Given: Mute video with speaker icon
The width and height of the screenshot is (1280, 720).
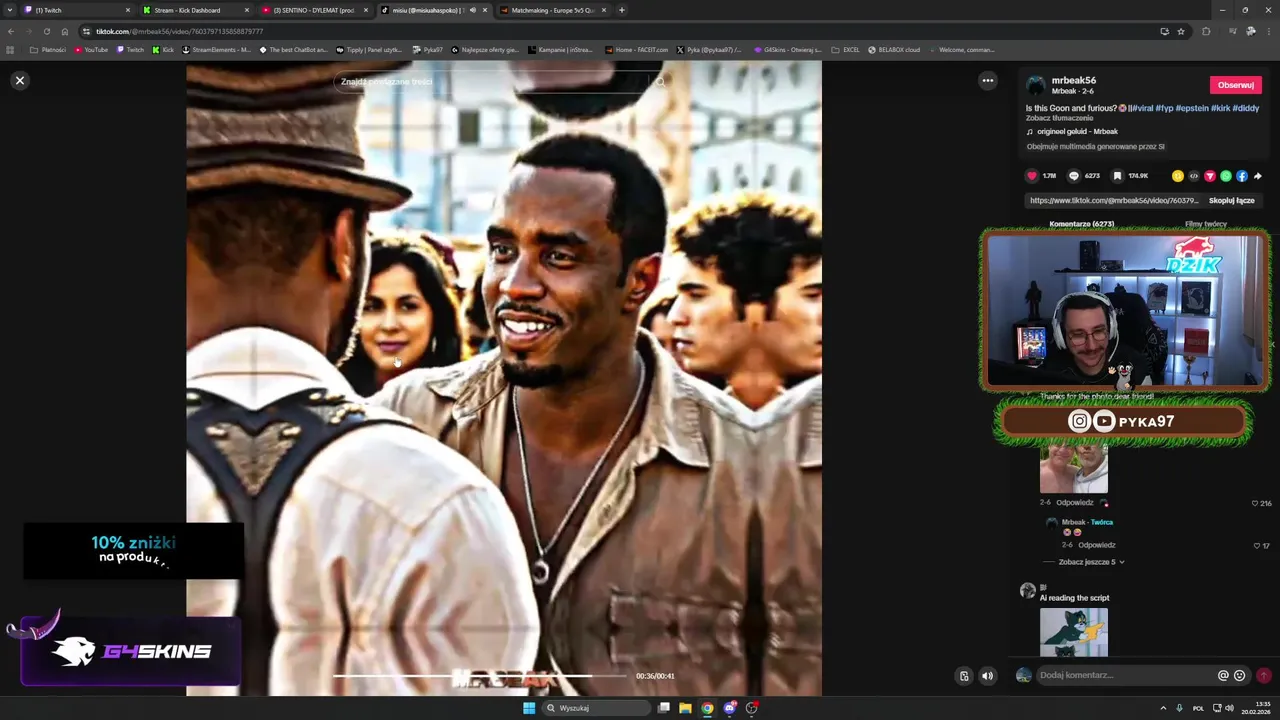Looking at the screenshot, I should coord(987,676).
